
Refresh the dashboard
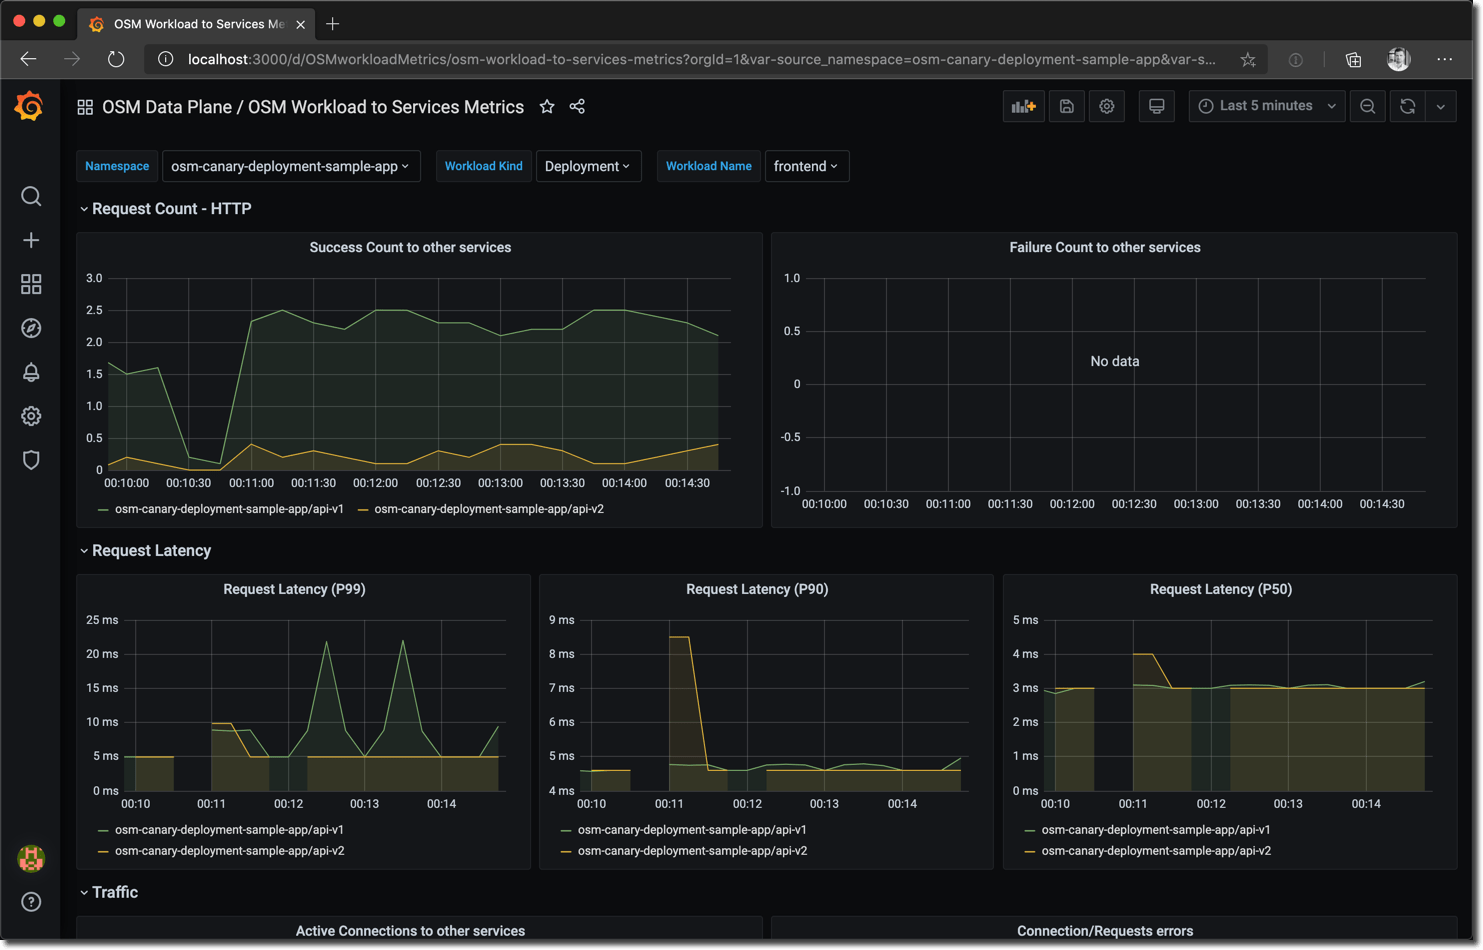coord(1407,106)
